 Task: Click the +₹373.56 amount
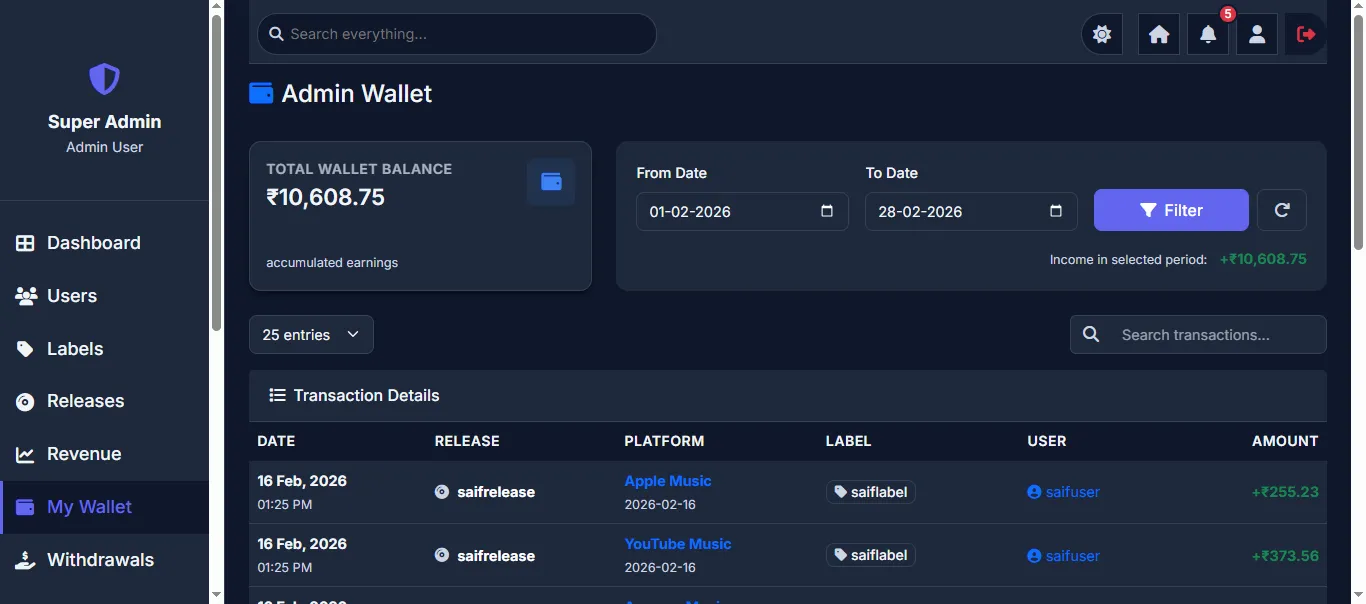pos(1285,555)
